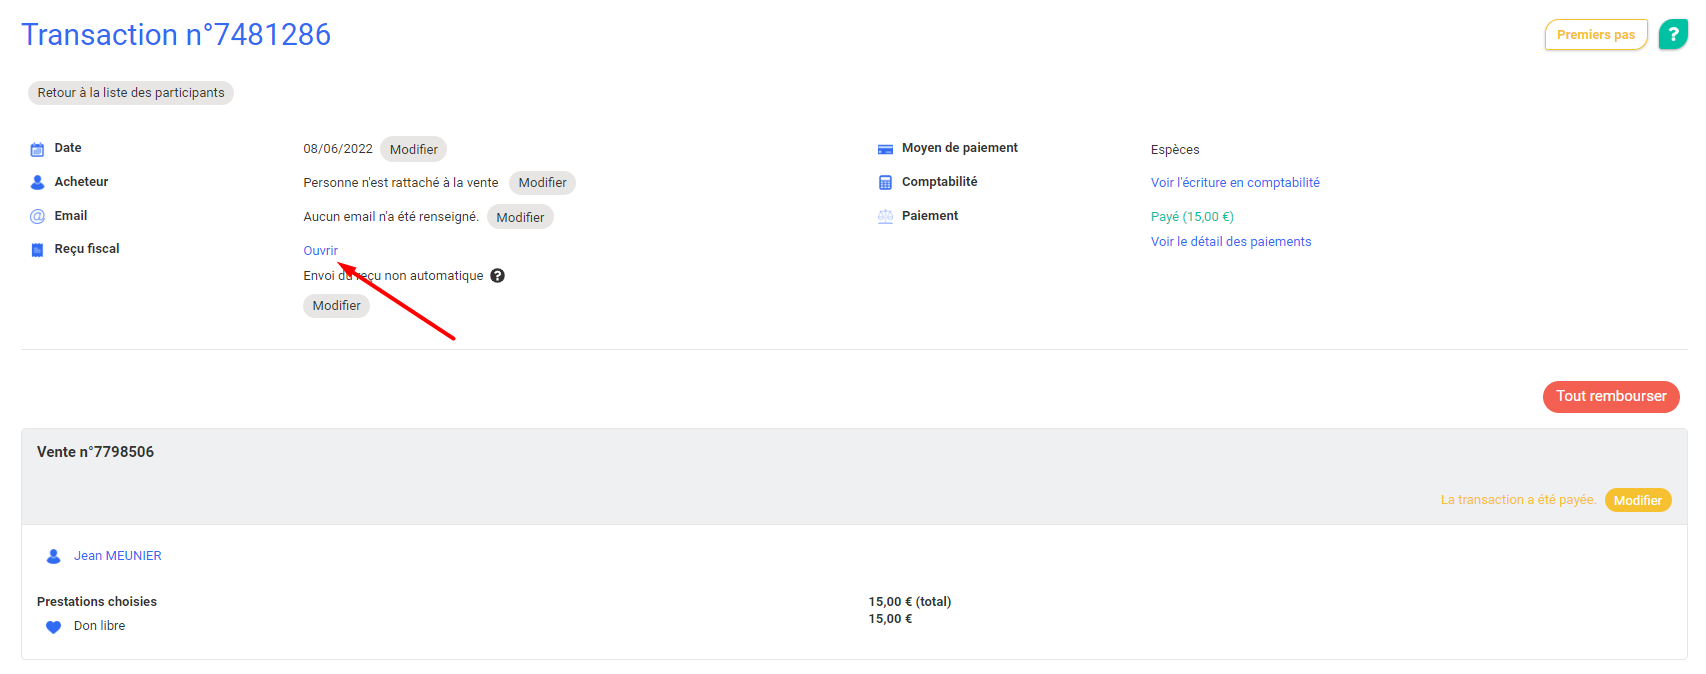Modify the buyer attached to the sale

tap(542, 183)
